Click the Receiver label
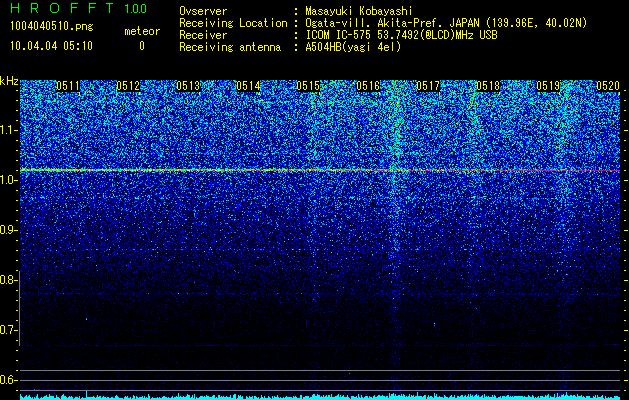 (203, 35)
